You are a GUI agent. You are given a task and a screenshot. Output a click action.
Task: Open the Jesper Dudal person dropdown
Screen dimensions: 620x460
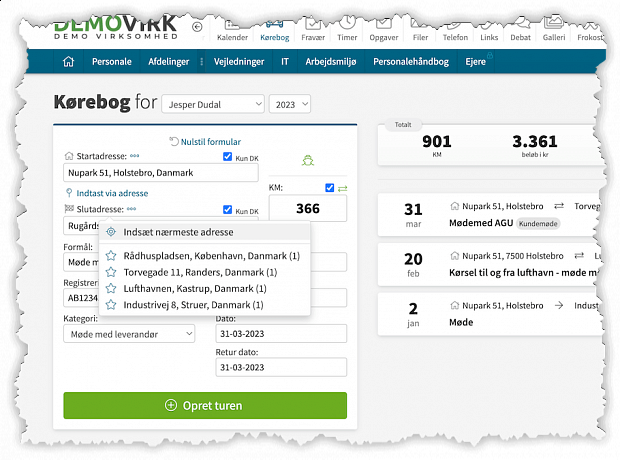pyautogui.click(x=212, y=103)
